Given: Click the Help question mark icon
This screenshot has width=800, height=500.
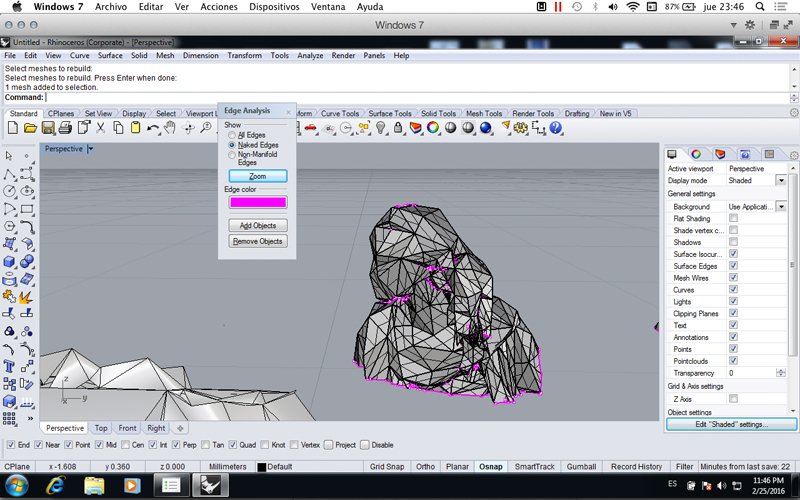Looking at the screenshot, I should coord(556,128).
